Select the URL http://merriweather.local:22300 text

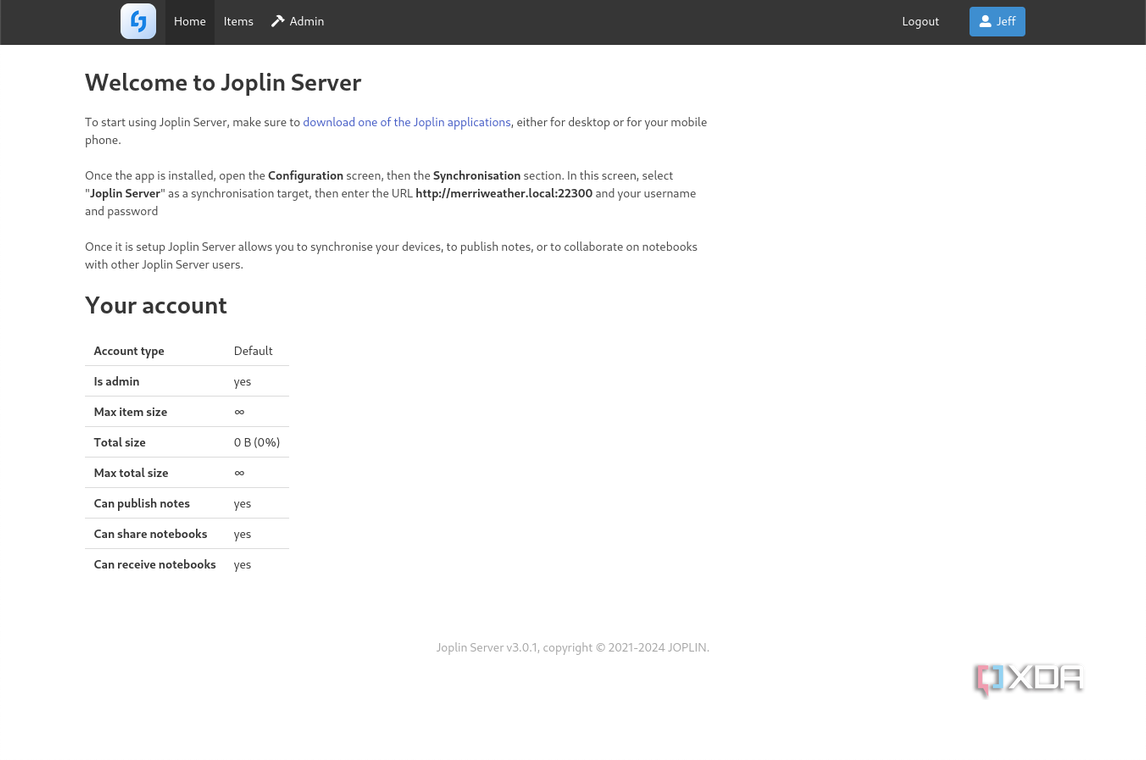click(504, 193)
